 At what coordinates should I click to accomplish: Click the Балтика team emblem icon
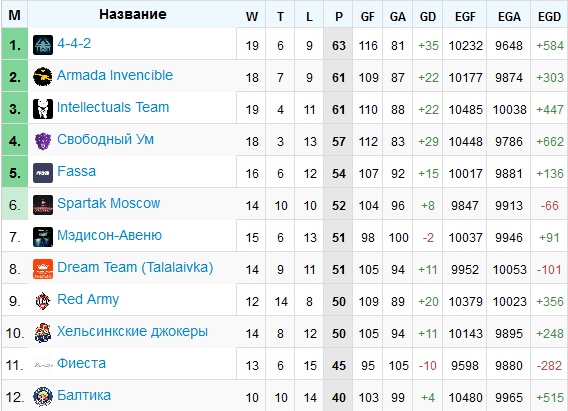pyautogui.click(x=43, y=397)
